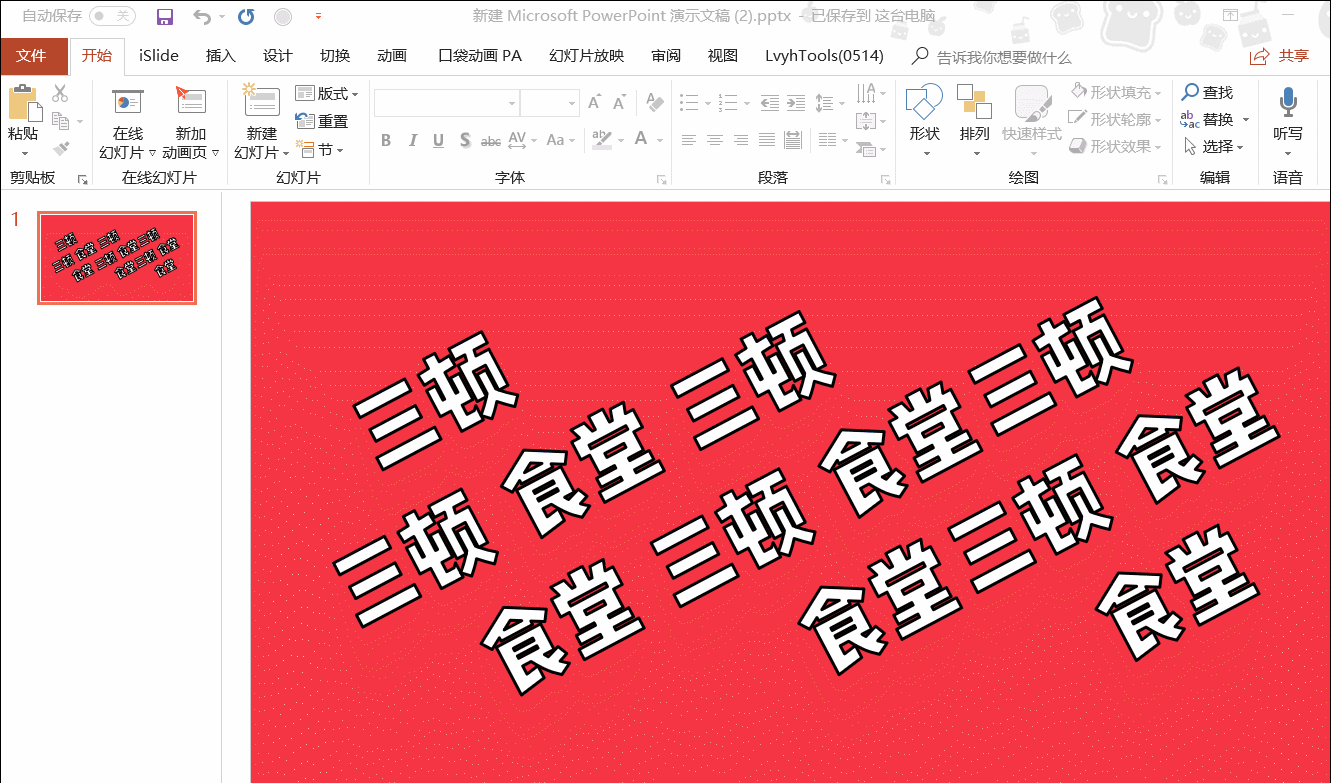Insert a new slide with 新建幻灯片 icon
This screenshot has width=1331, height=783.
261,103
